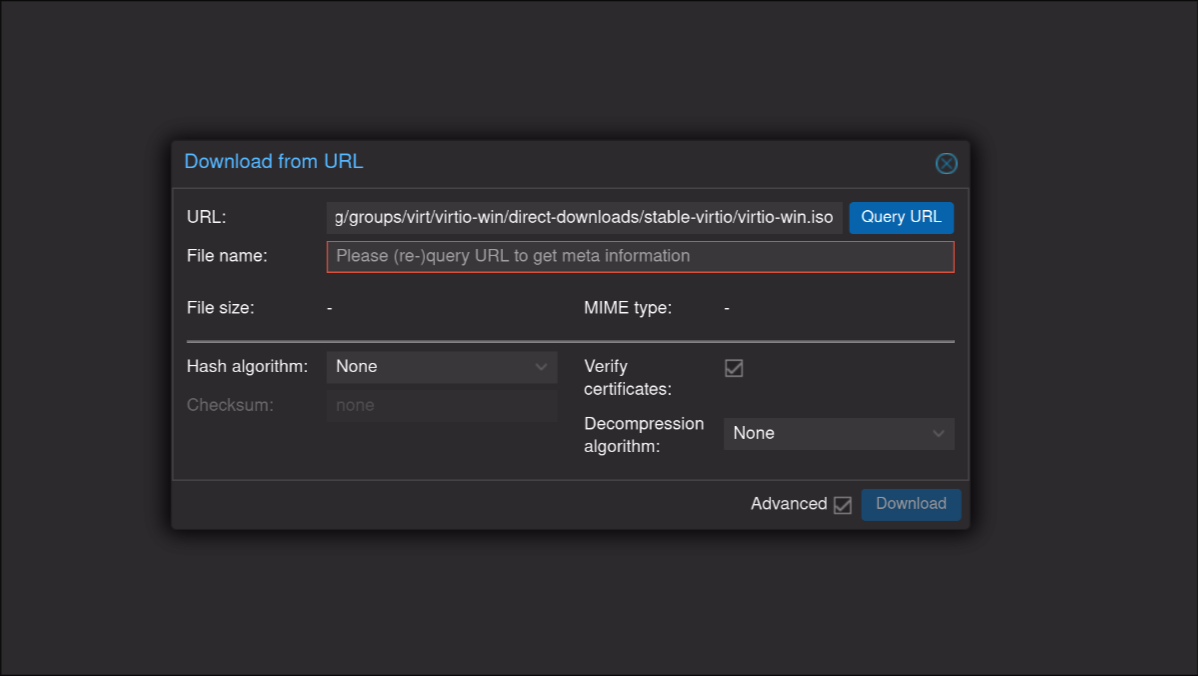Toggle the Verify certificates checkbox
1198x676 pixels.
click(734, 368)
